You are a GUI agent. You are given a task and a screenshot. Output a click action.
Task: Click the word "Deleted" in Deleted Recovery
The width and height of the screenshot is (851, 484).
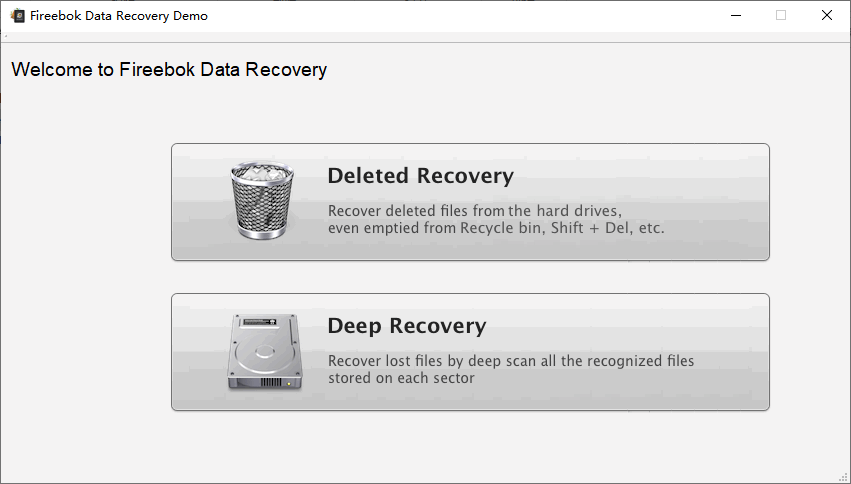[368, 177]
